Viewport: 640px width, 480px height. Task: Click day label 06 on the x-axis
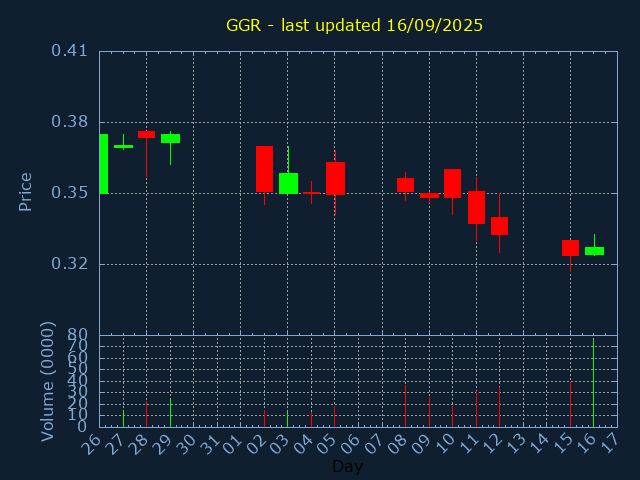click(x=350, y=444)
